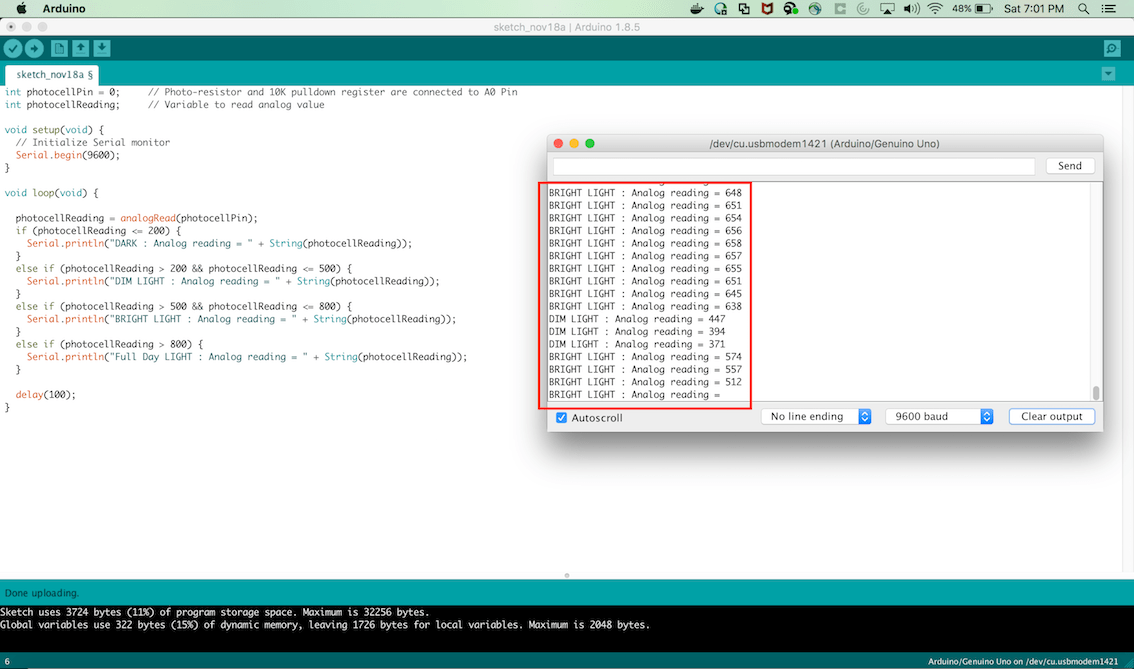The height and width of the screenshot is (669, 1134).
Task: Click the output line with reading 371
Action: [x=636, y=344]
